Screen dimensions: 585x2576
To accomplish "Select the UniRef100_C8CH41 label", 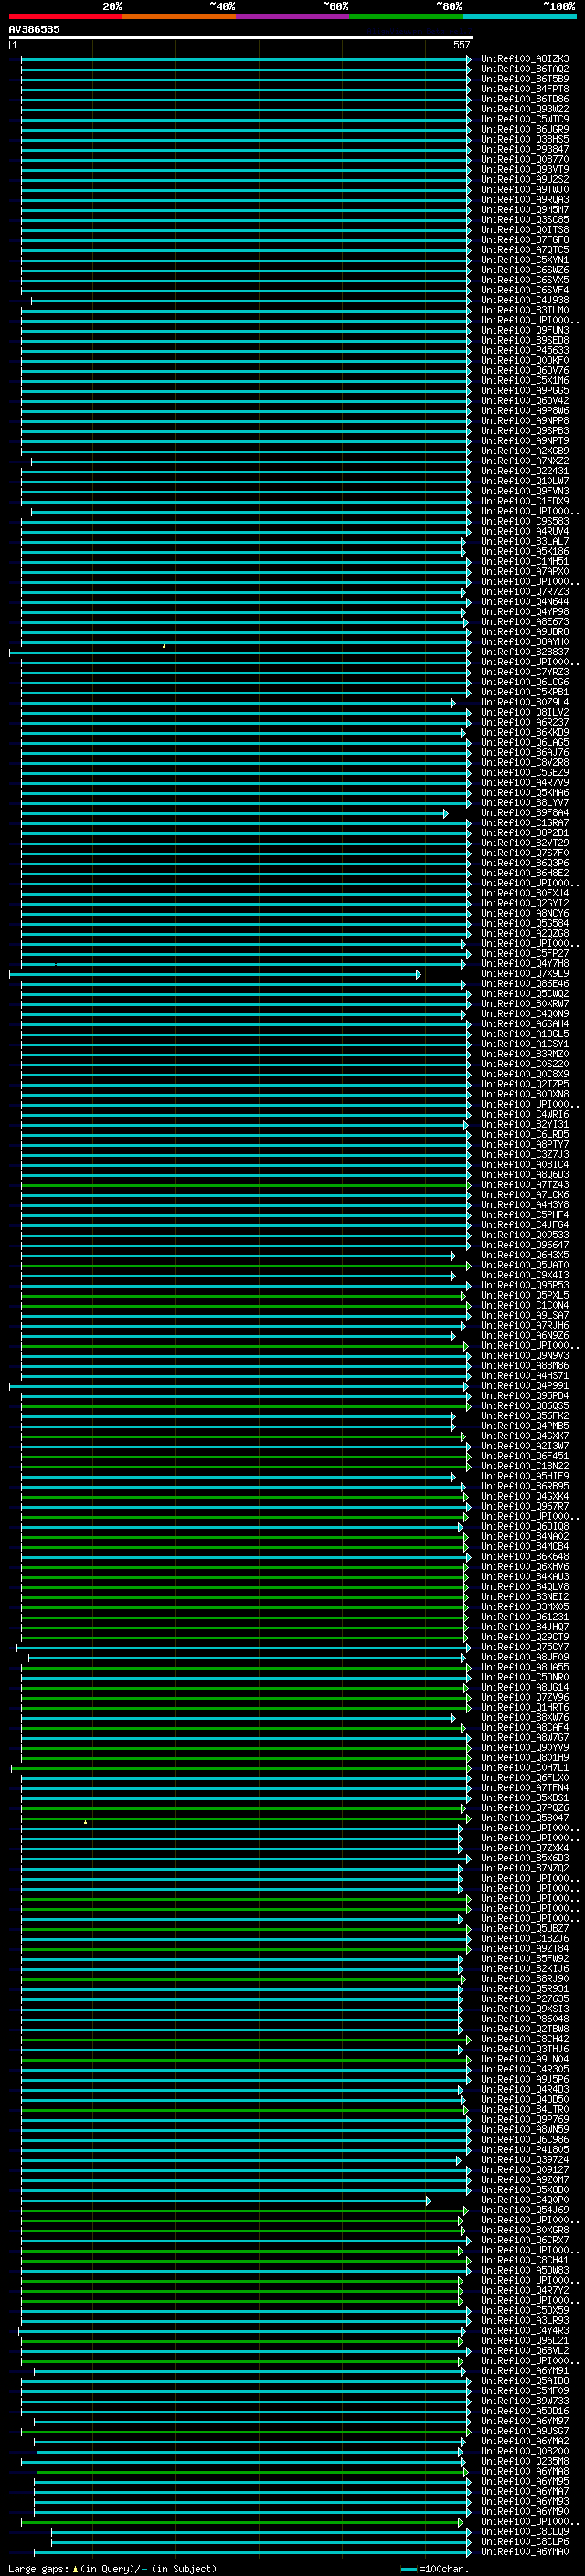I will 525,2260.
